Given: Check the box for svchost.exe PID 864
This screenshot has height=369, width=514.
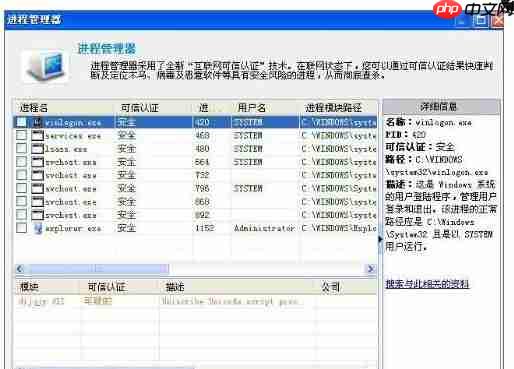Looking at the screenshot, I should tap(21, 162).
